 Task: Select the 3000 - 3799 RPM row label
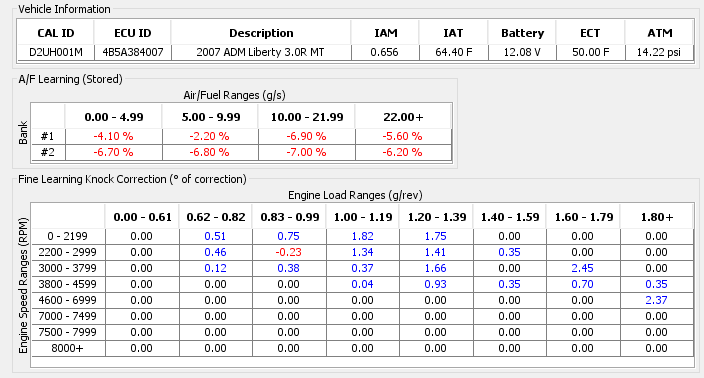coord(67,268)
